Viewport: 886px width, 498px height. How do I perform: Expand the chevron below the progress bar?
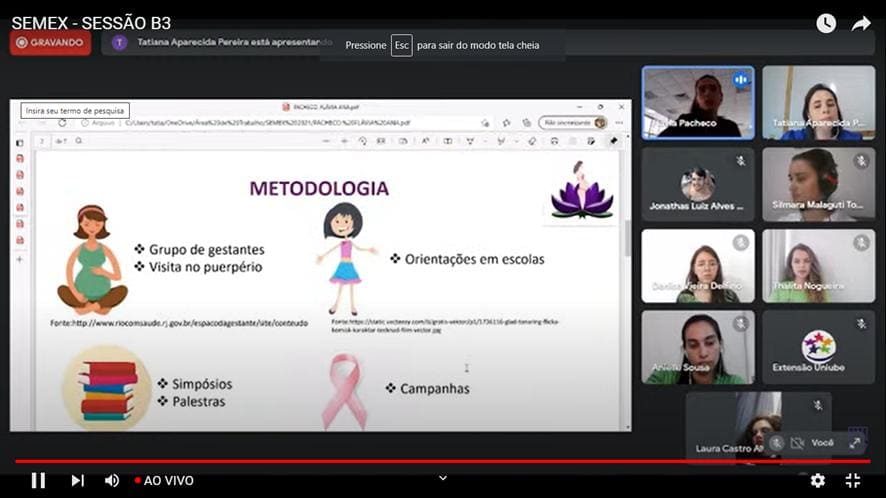(x=443, y=478)
